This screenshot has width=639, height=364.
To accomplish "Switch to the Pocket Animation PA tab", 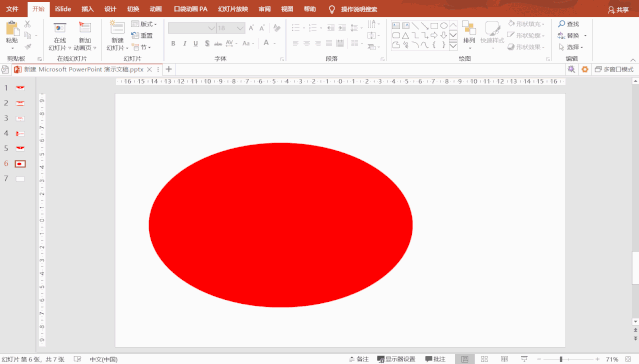I will (x=190, y=9).
